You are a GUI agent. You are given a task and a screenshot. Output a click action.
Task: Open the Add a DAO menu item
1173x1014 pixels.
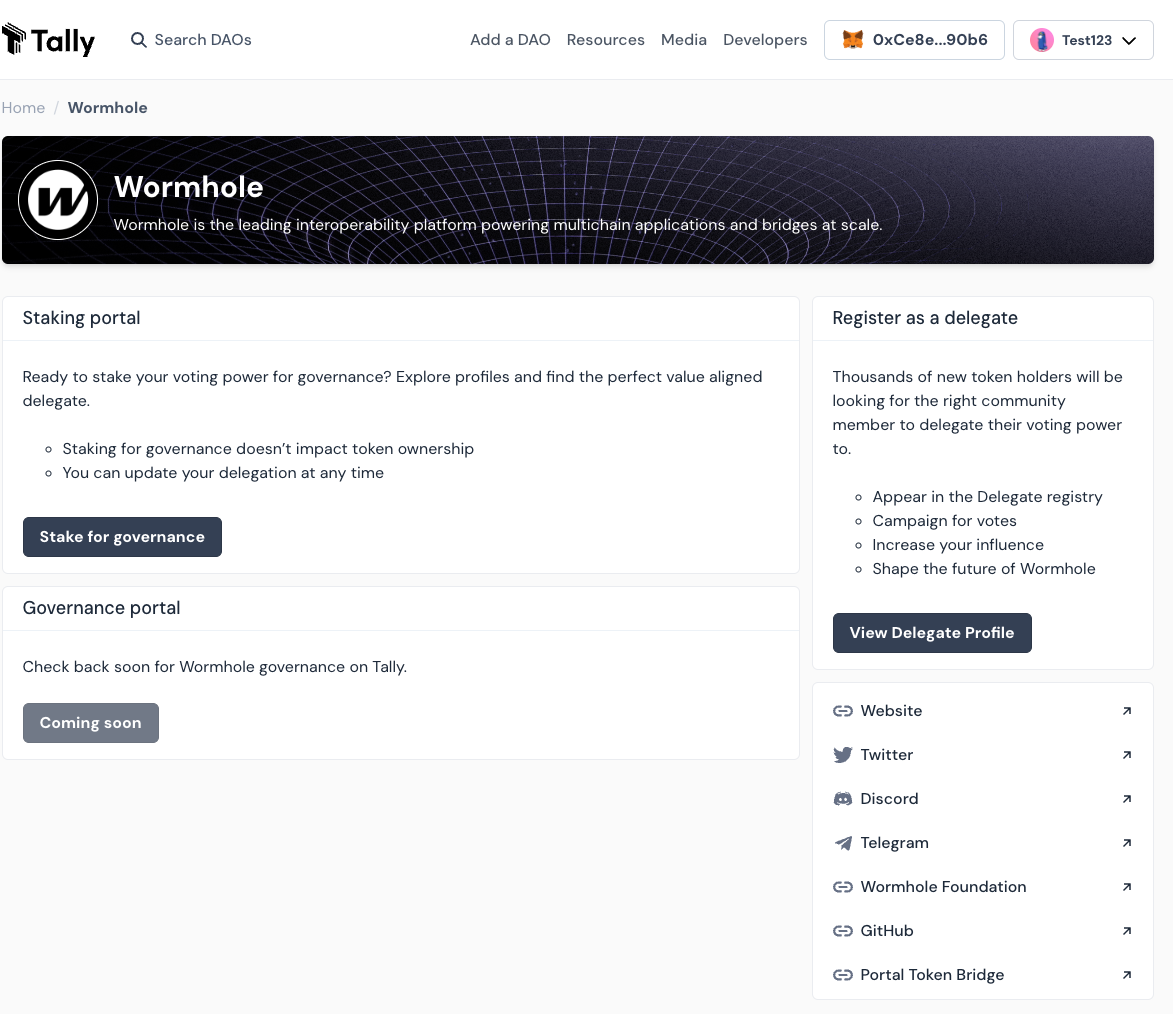coord(510,40)
